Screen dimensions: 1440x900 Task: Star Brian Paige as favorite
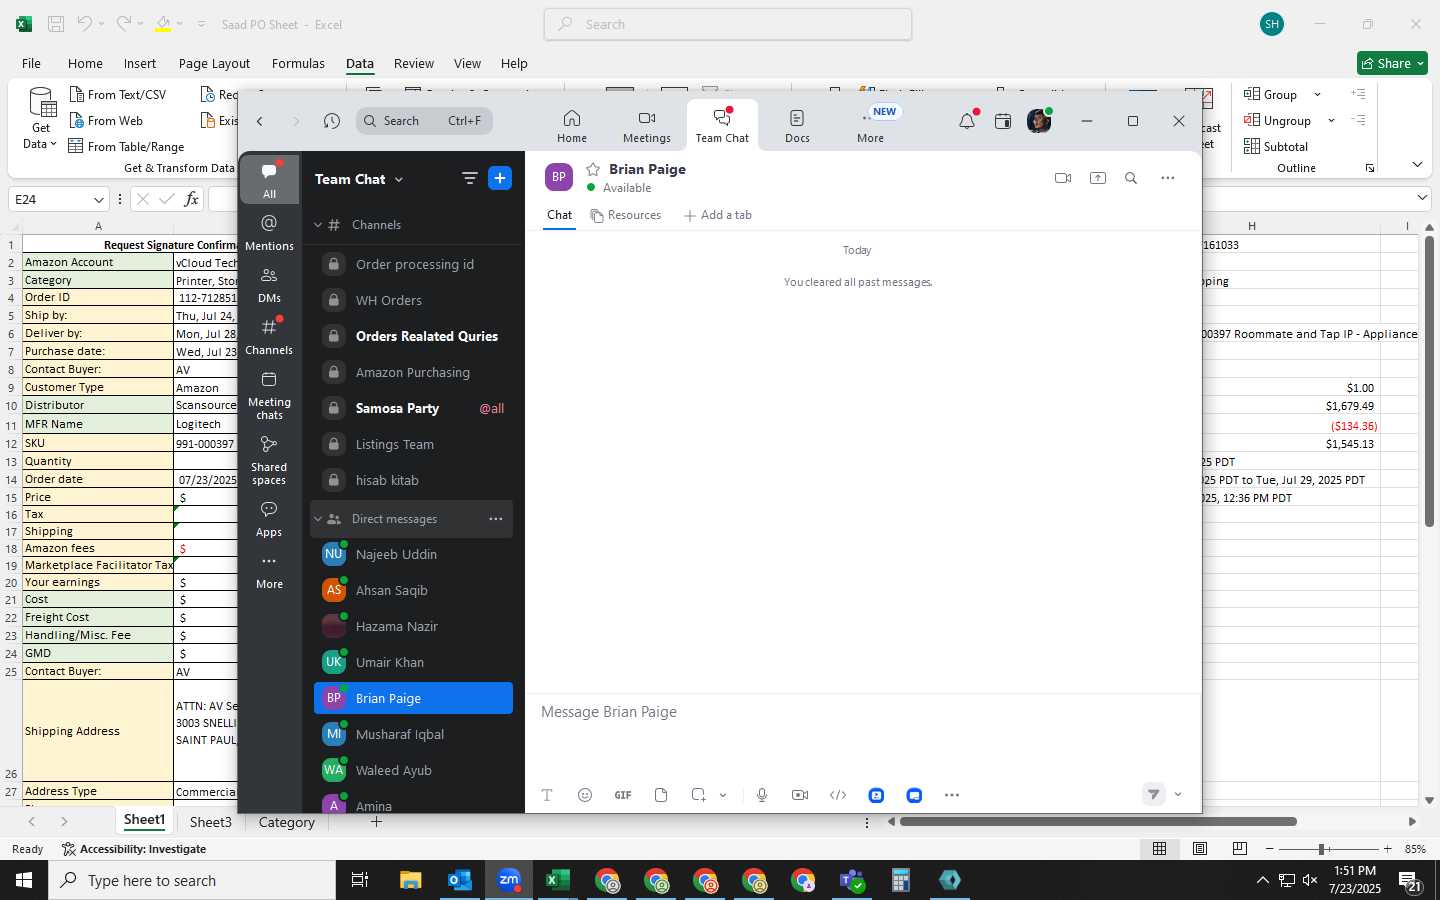click(x=593, y=169)
